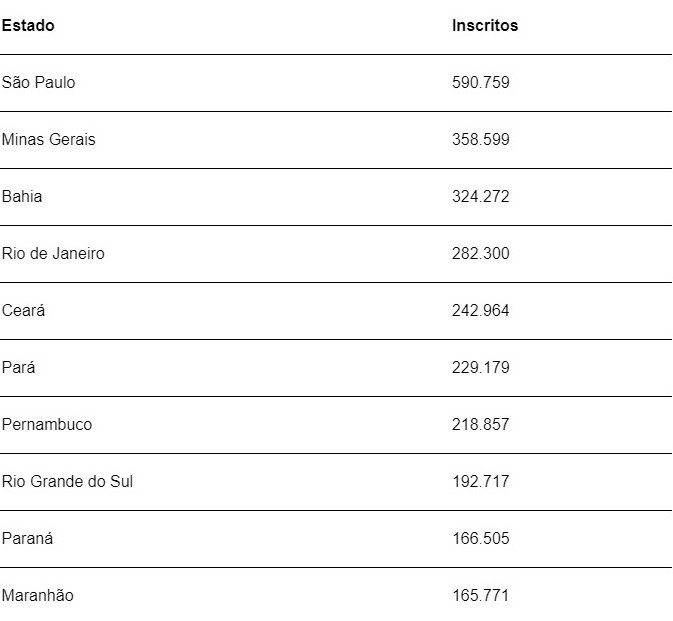The height and width of the screenshot is (621, 673).
Task: Select the value 324.272
Action: [481, 197]
